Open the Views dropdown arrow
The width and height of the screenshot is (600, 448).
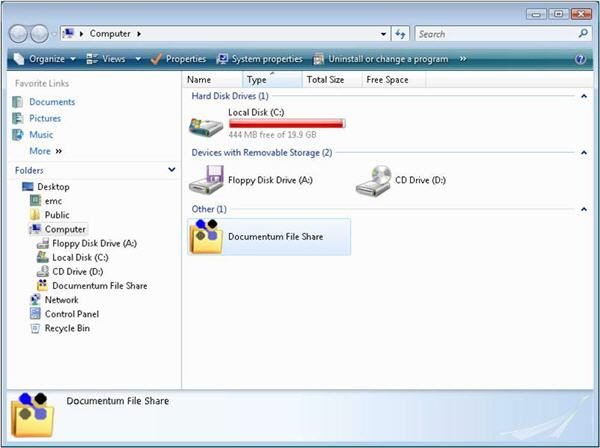138,59
